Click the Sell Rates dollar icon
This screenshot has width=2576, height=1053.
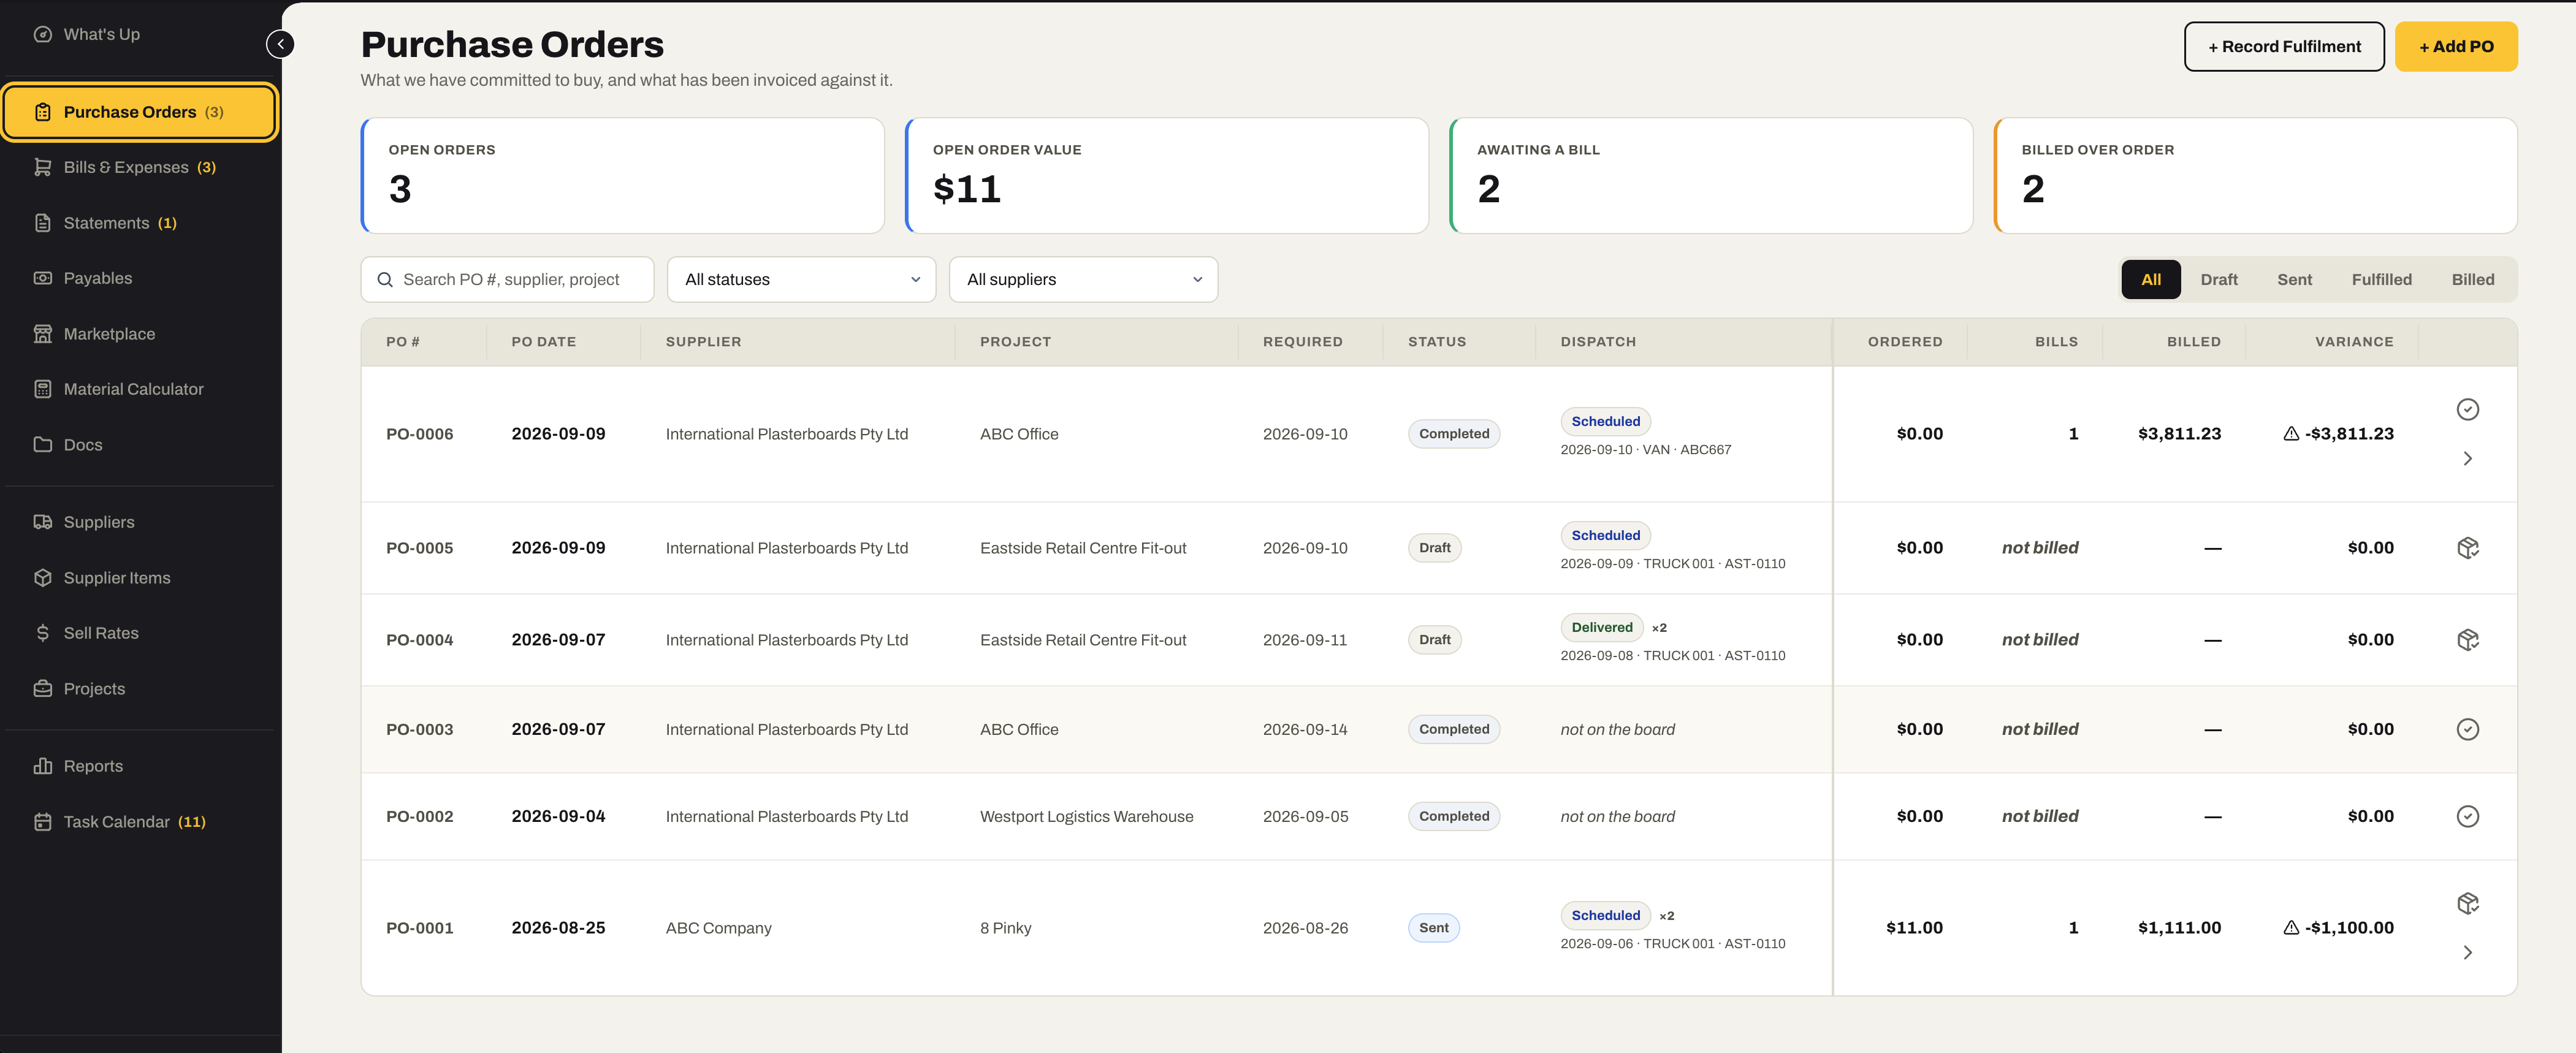(42, 633)
